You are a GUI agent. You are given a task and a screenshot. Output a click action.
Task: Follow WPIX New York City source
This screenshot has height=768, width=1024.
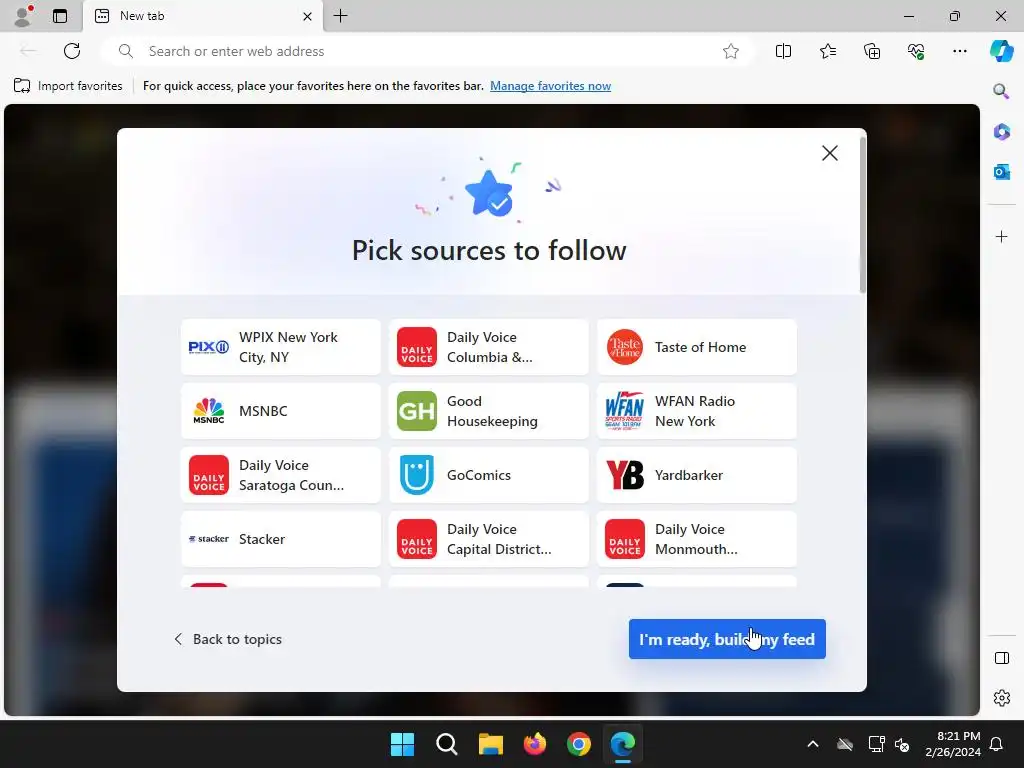(281, 347)
